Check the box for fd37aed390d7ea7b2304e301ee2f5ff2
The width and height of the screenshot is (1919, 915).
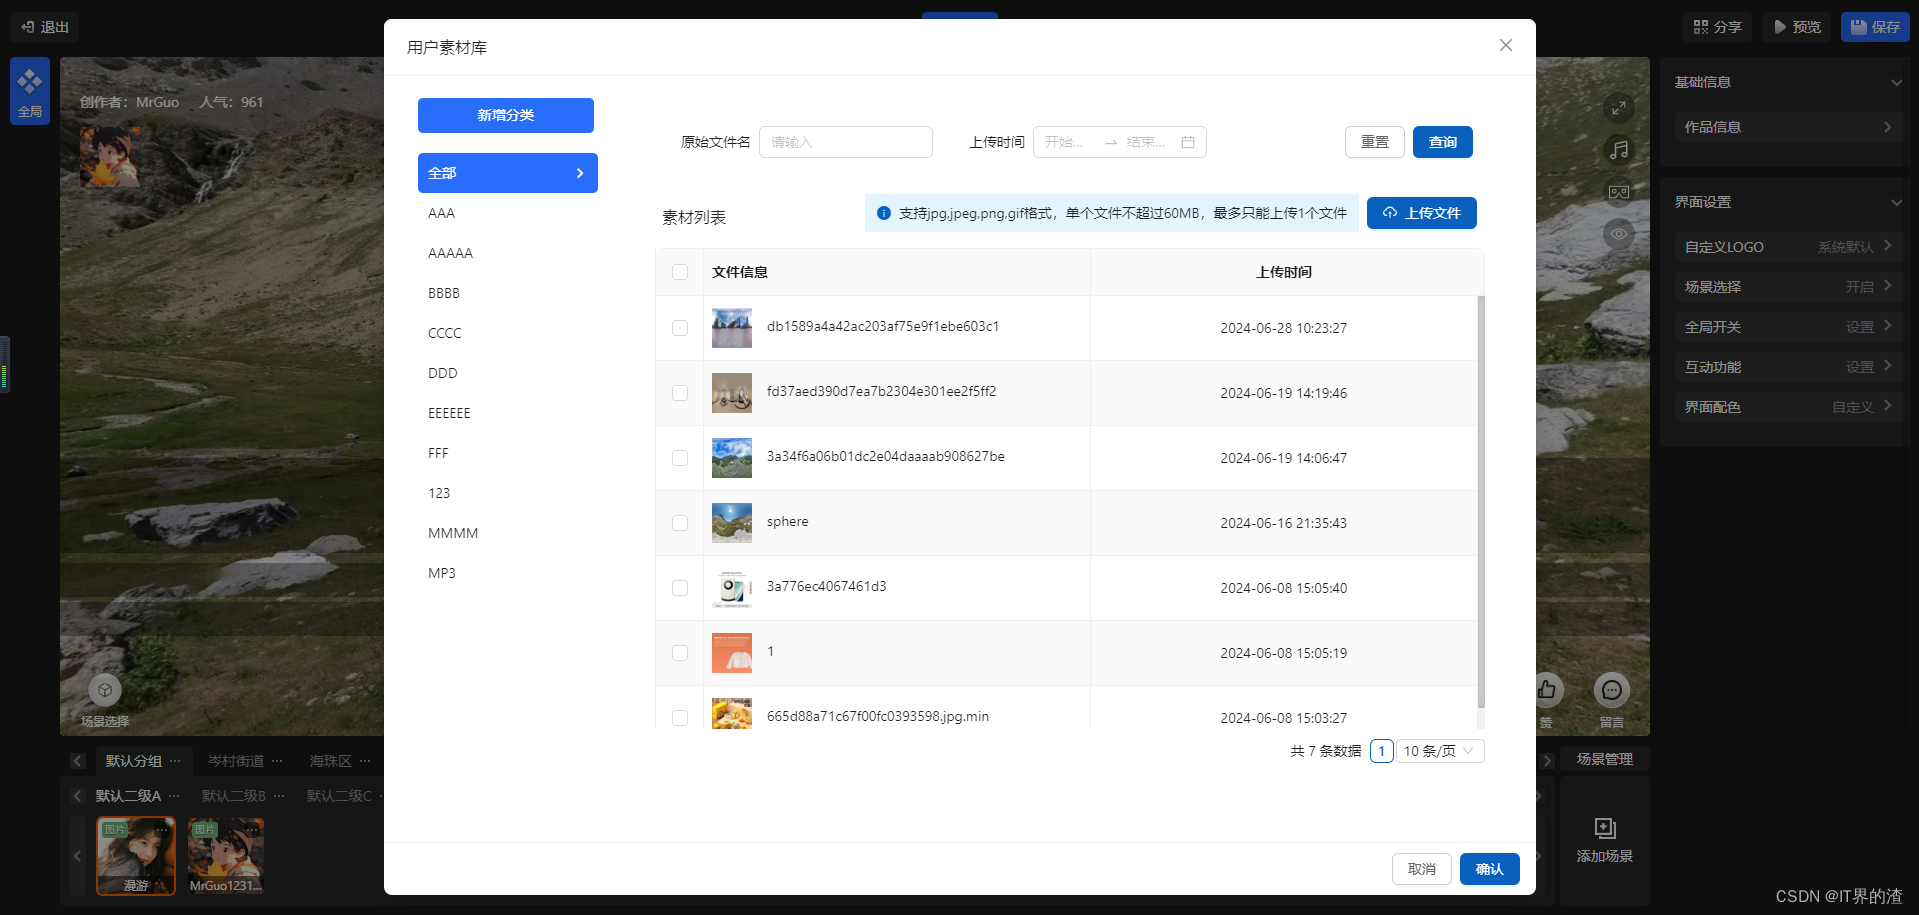(x=680, y=393)
